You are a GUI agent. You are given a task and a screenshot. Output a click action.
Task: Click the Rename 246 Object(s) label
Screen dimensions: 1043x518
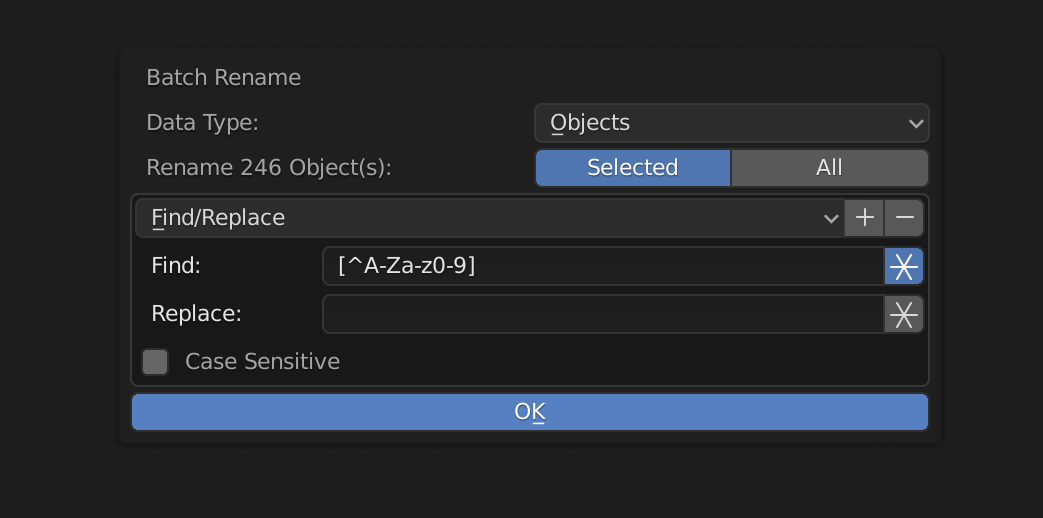click(269, 168)
